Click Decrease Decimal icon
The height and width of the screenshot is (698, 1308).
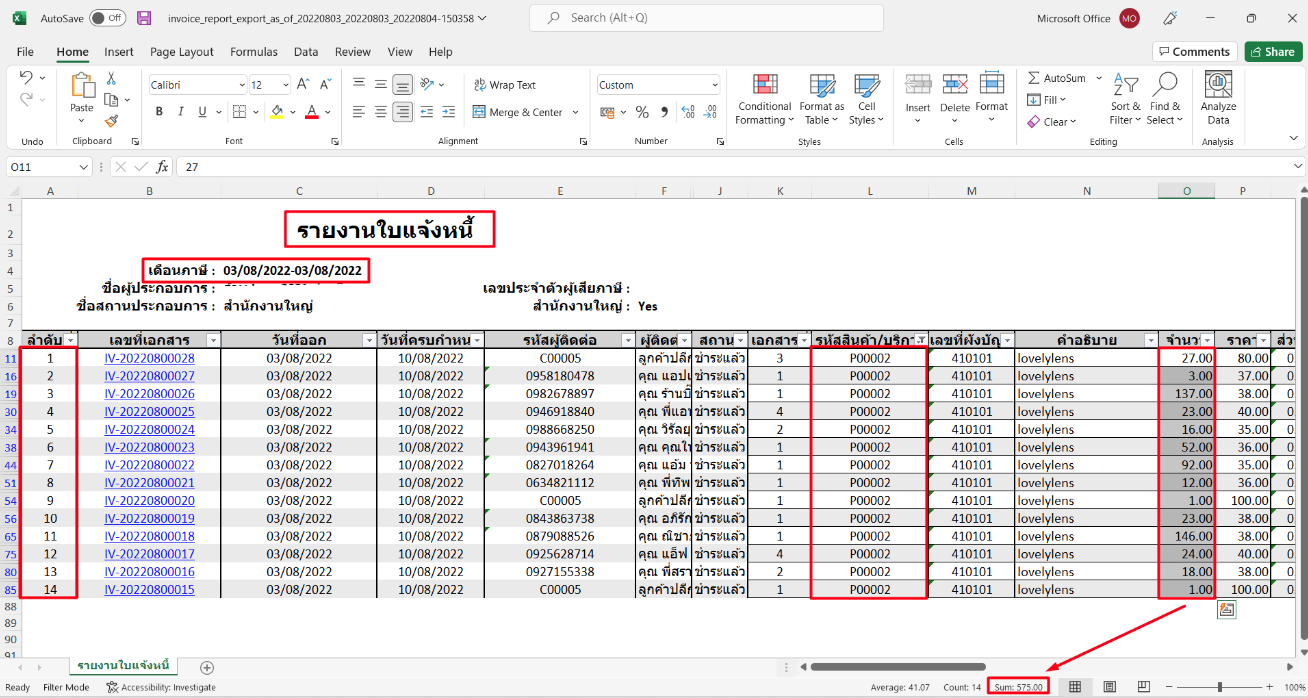point(708,112)
